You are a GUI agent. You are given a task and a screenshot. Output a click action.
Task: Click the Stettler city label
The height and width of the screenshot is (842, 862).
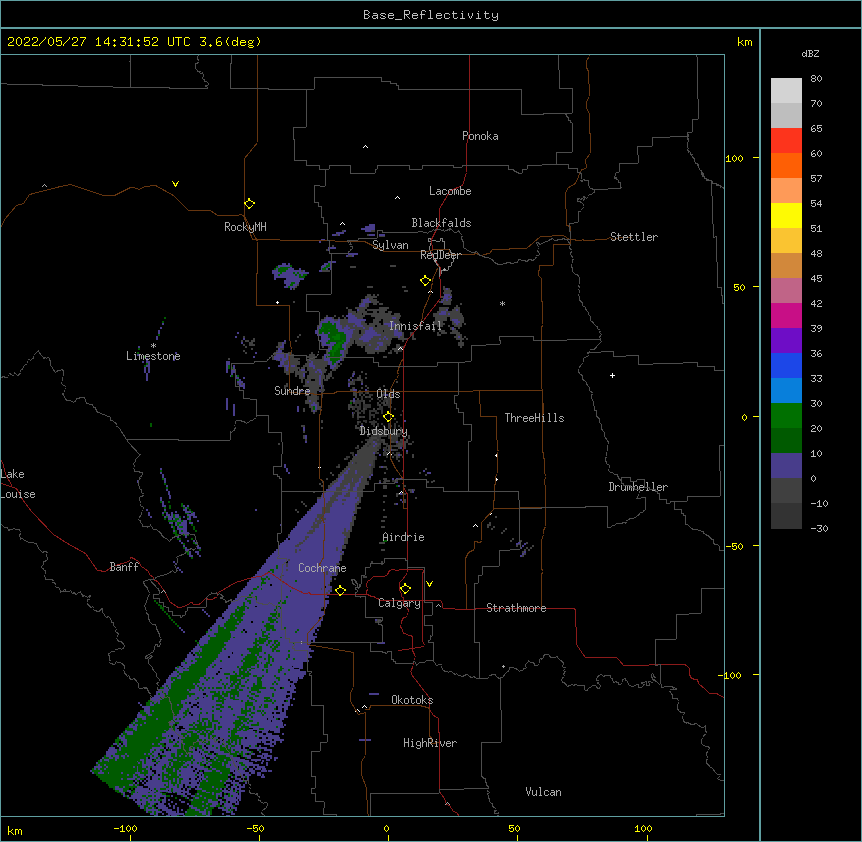point(634,237)
